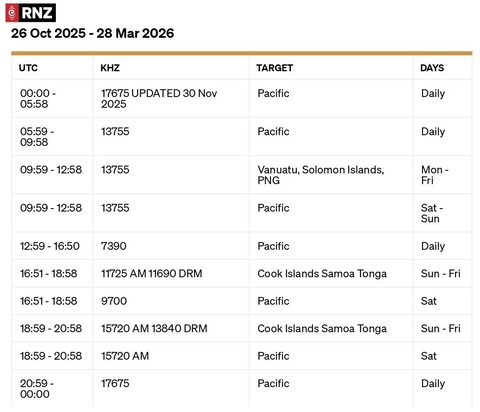
Task: Click the 17675 cell in last row
Action: click(x=171, y=389)
